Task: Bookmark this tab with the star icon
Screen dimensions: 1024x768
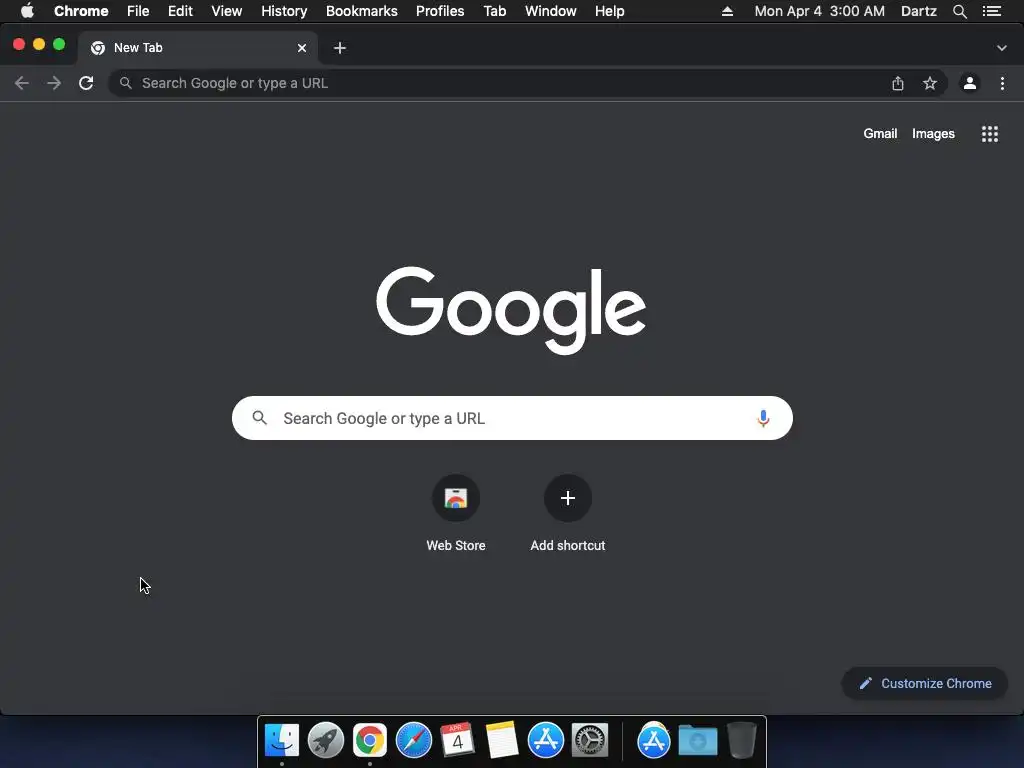Action: click(930, 83)
